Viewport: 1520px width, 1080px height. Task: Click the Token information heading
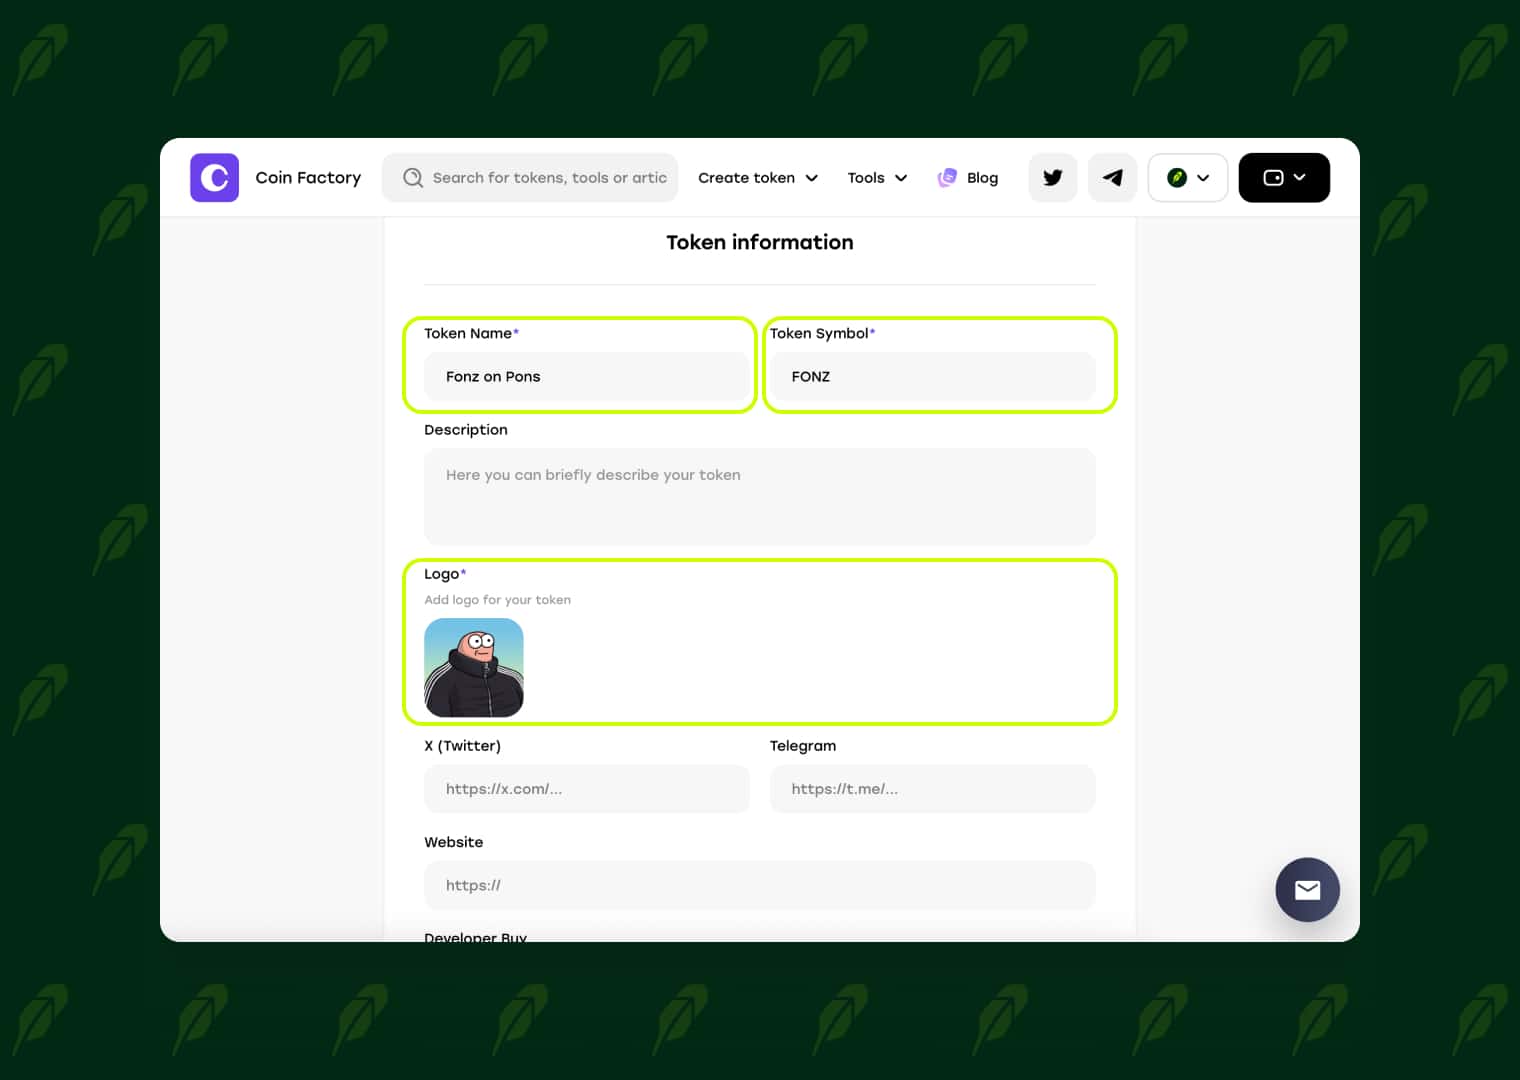click(x=760, y=242)
